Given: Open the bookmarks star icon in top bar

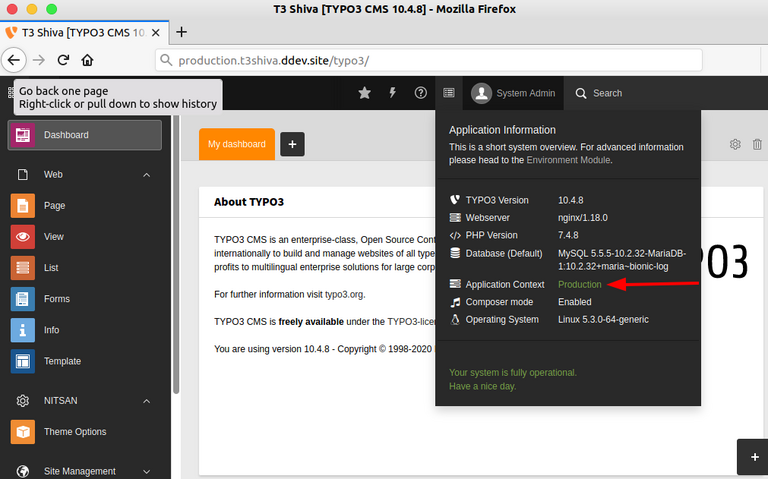Looking at the screenshot, I should pyautogui.click(x=364, y=93).
